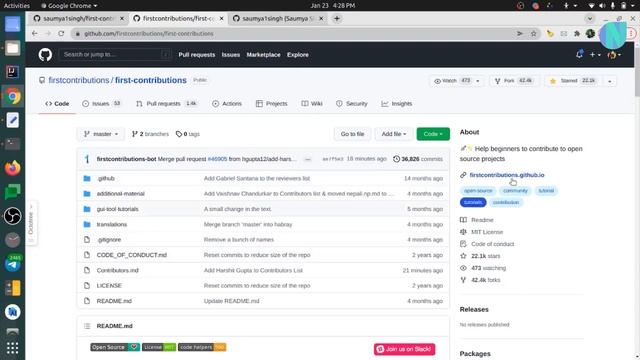View the 0 tags link
The height and width of the screenshot is (360, 640).
point(188,134)
